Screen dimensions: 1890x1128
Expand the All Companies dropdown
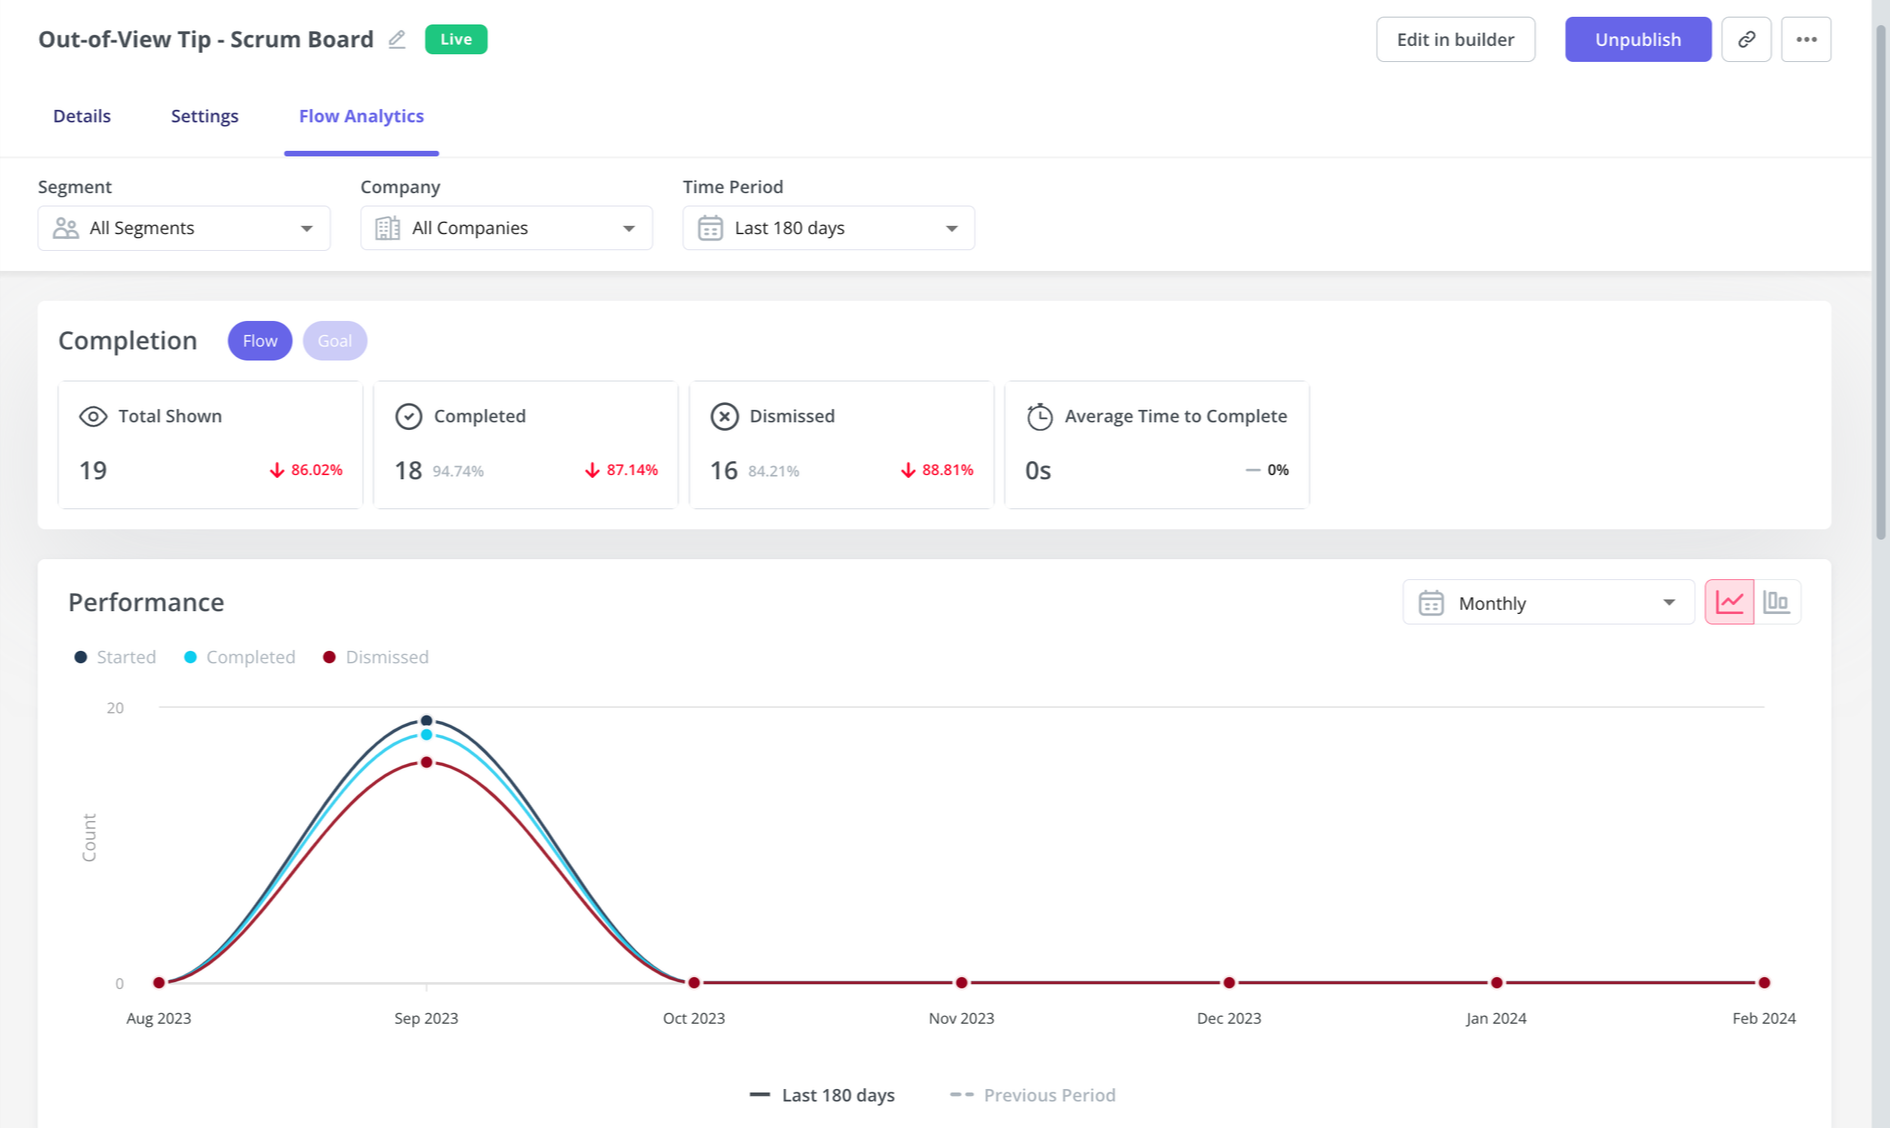[x=506, y=227]
